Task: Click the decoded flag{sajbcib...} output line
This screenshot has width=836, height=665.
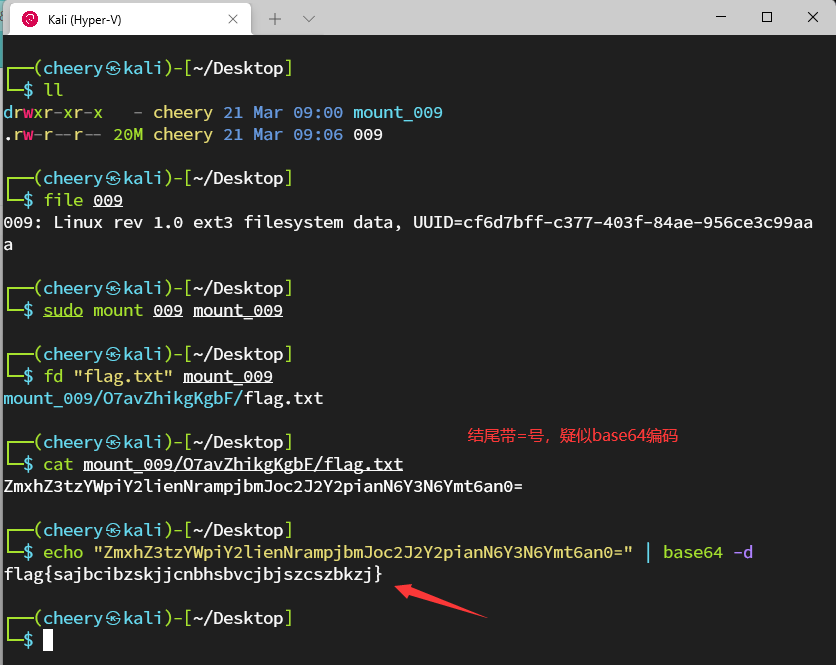Action: coord(193,574)
